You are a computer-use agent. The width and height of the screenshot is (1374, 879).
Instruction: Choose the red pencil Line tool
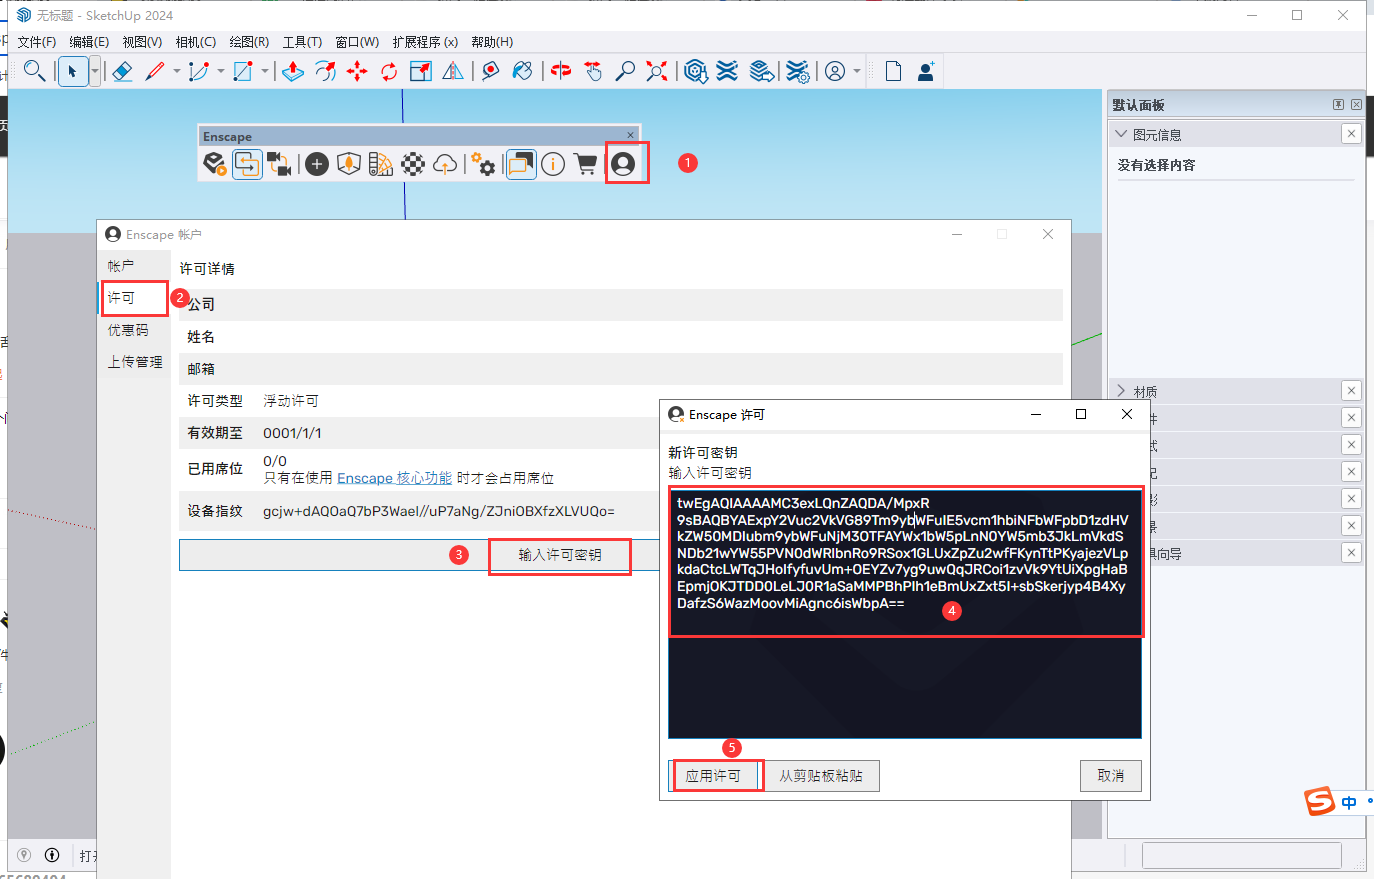[x=155, y=71]
